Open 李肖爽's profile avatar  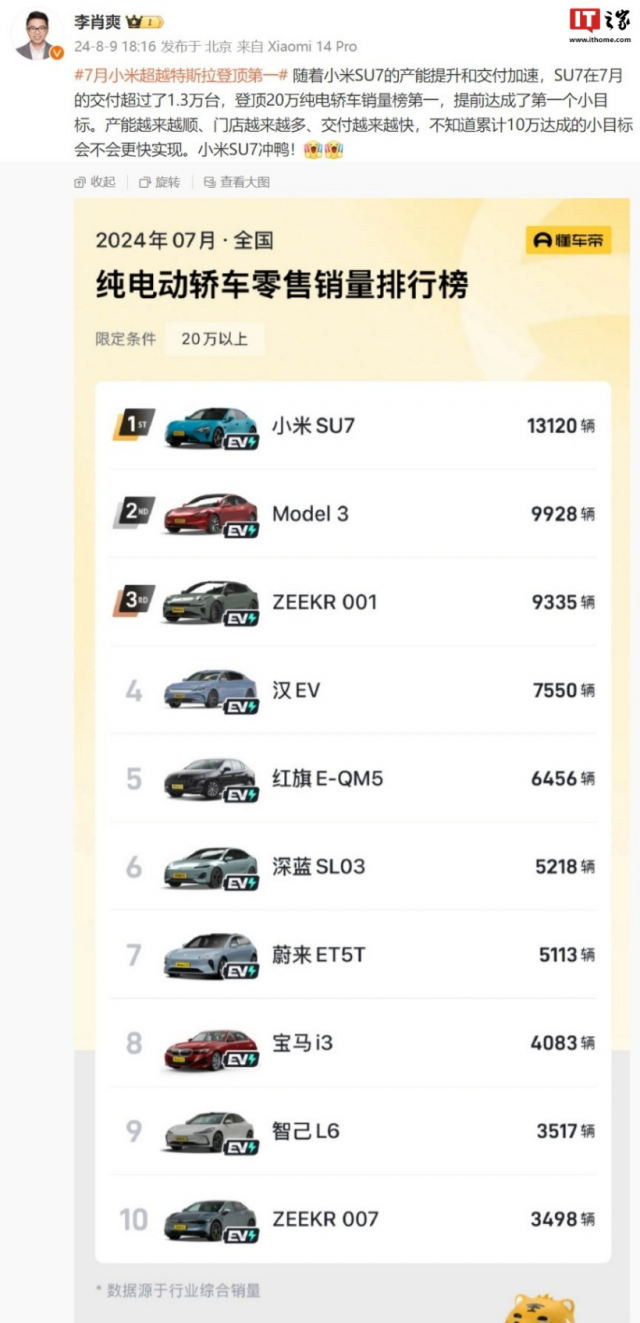coord(37,35)
